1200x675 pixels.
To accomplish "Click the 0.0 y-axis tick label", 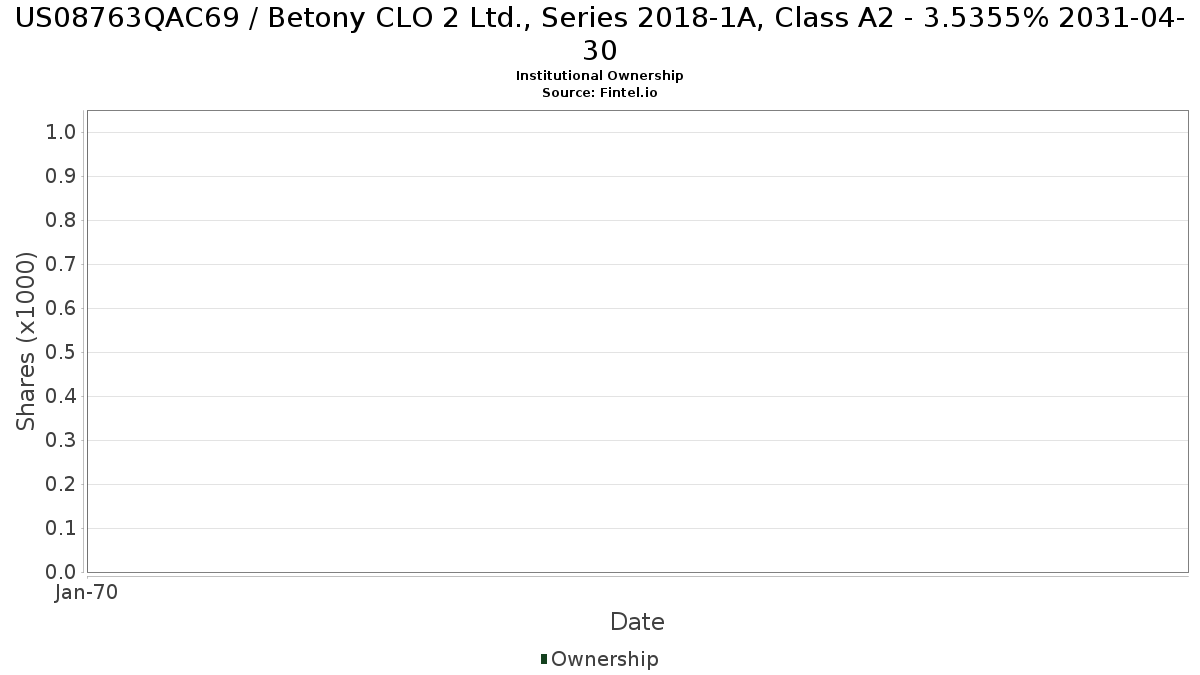I will click(x=61, y=572).
